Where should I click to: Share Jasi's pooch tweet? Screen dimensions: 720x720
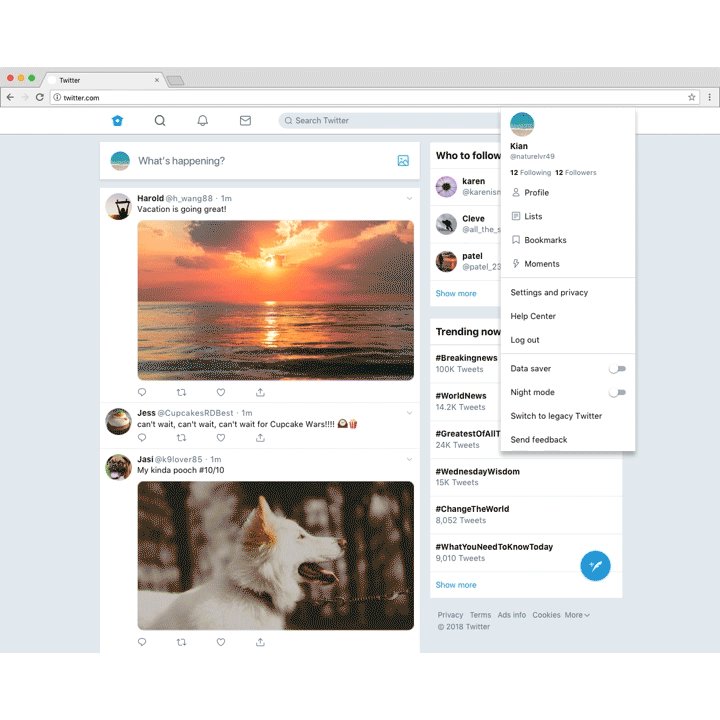tap(260, 642)
